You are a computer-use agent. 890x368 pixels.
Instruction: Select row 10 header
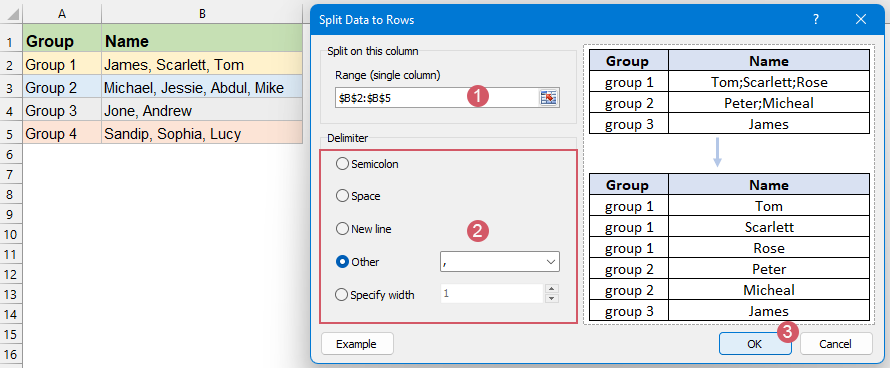pyautogui.click(x=11, y=234)
